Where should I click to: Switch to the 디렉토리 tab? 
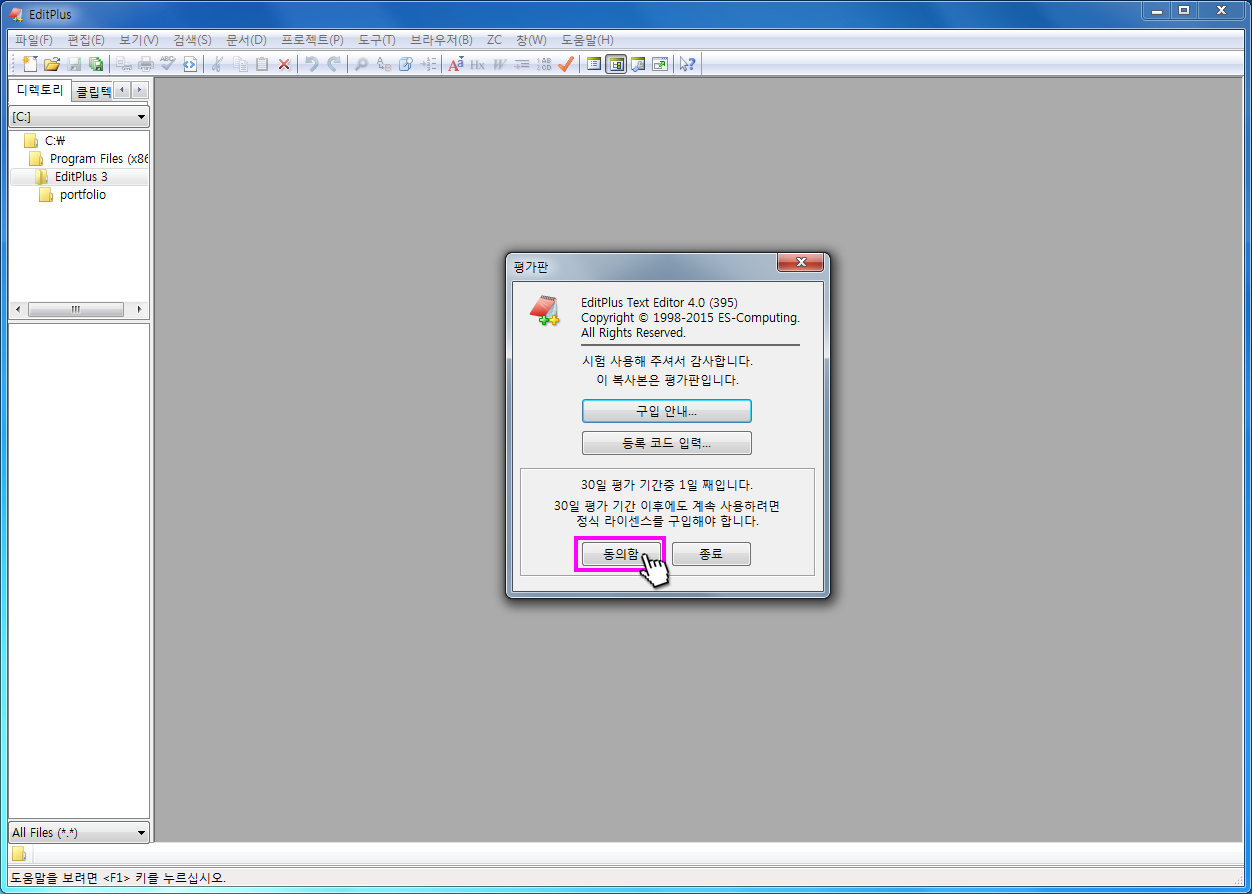pos(40,90)
